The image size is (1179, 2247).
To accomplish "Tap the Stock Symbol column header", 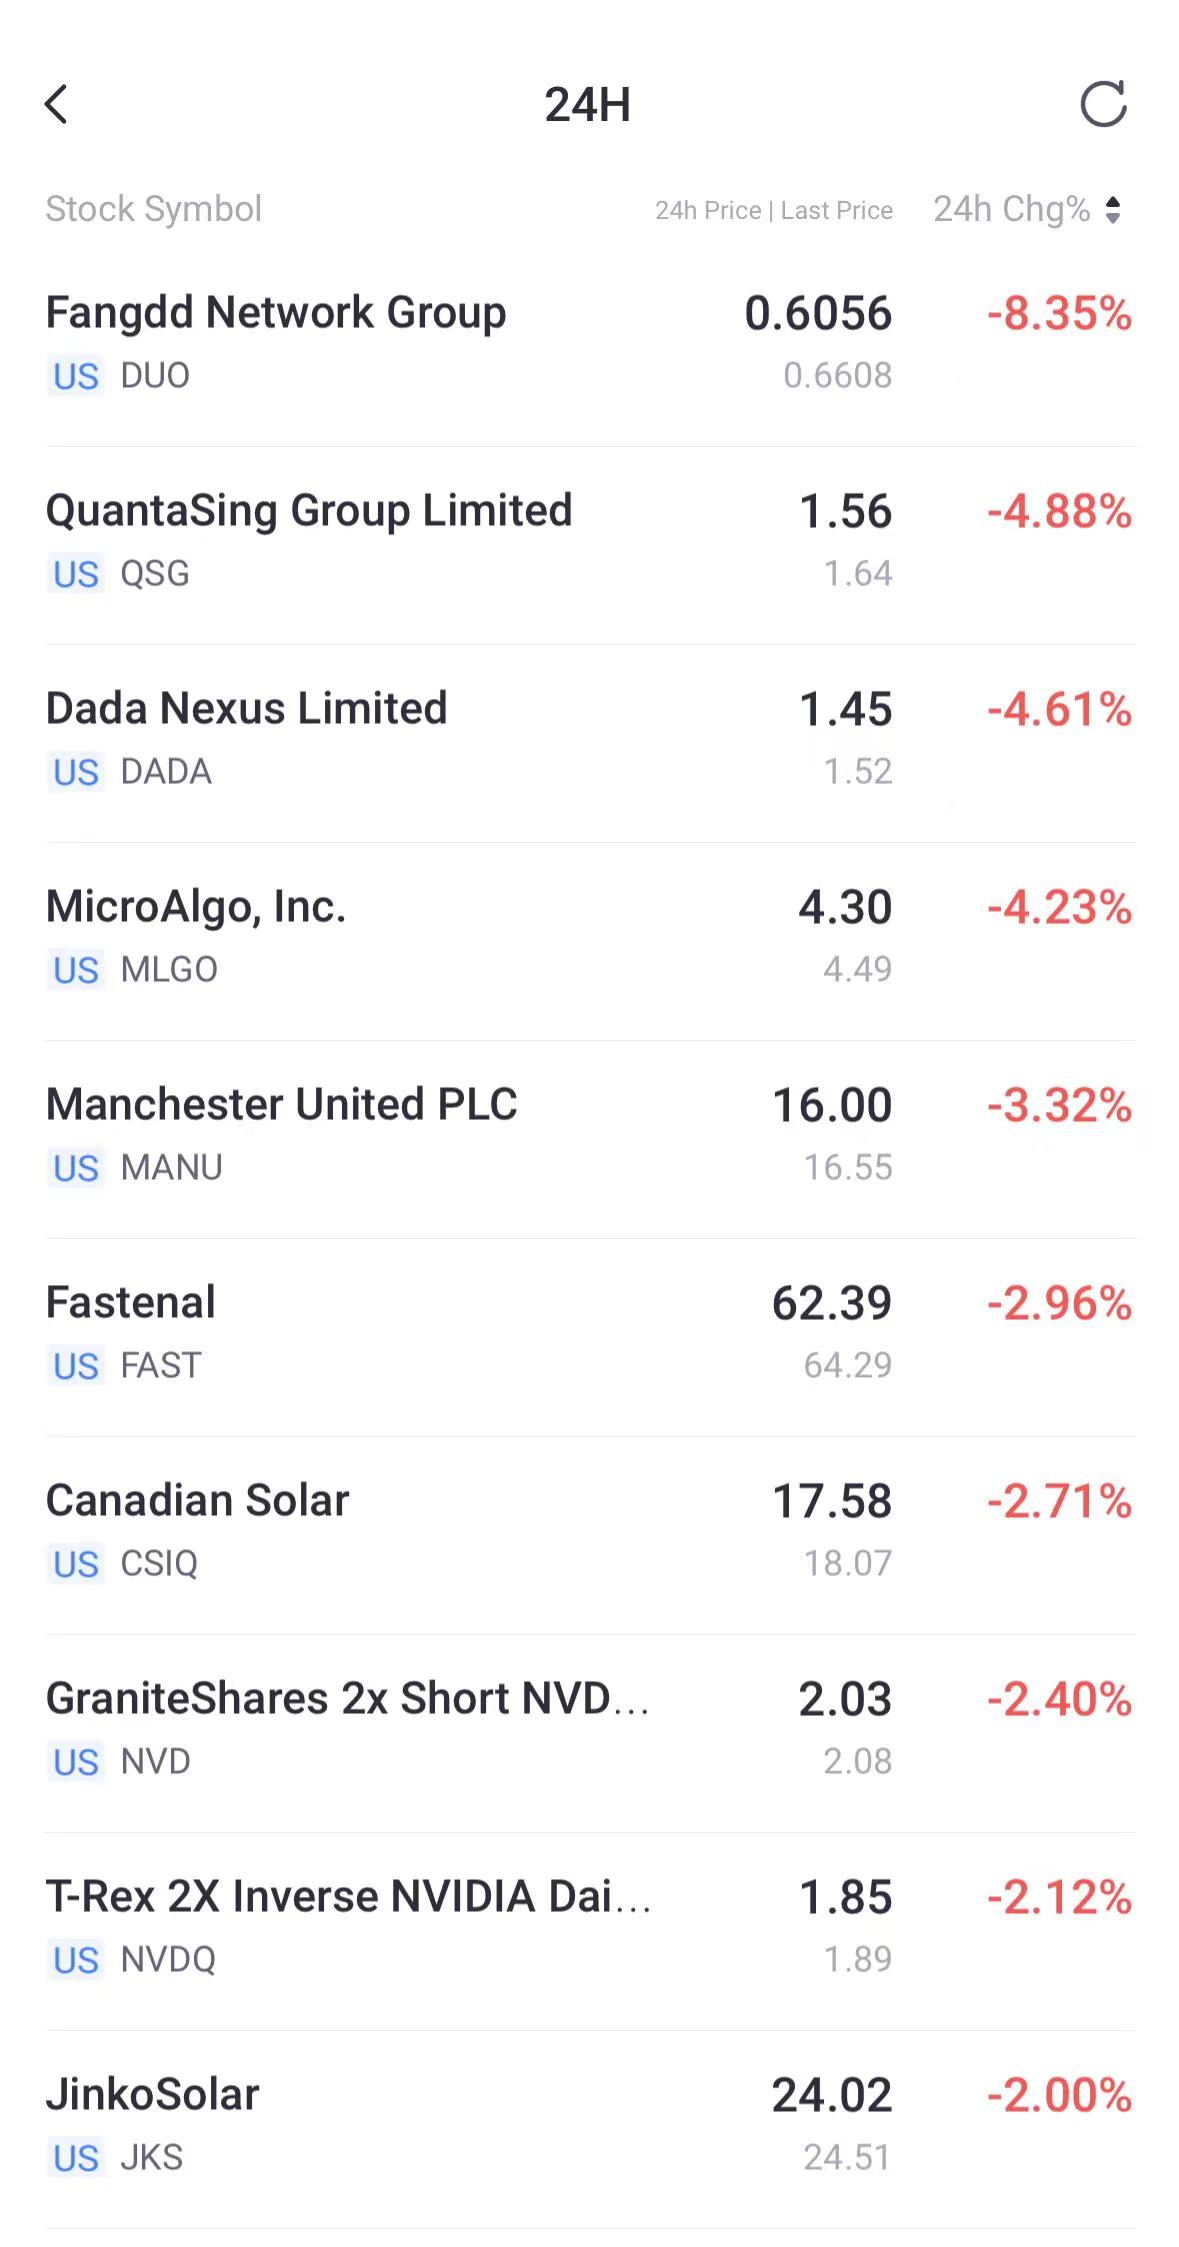I will coord(153,209).
